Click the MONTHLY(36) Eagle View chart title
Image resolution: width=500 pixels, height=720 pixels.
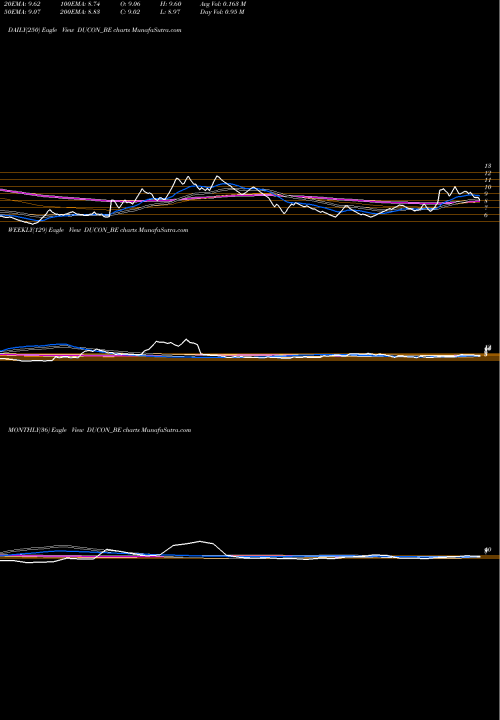(x=99, y=430)
